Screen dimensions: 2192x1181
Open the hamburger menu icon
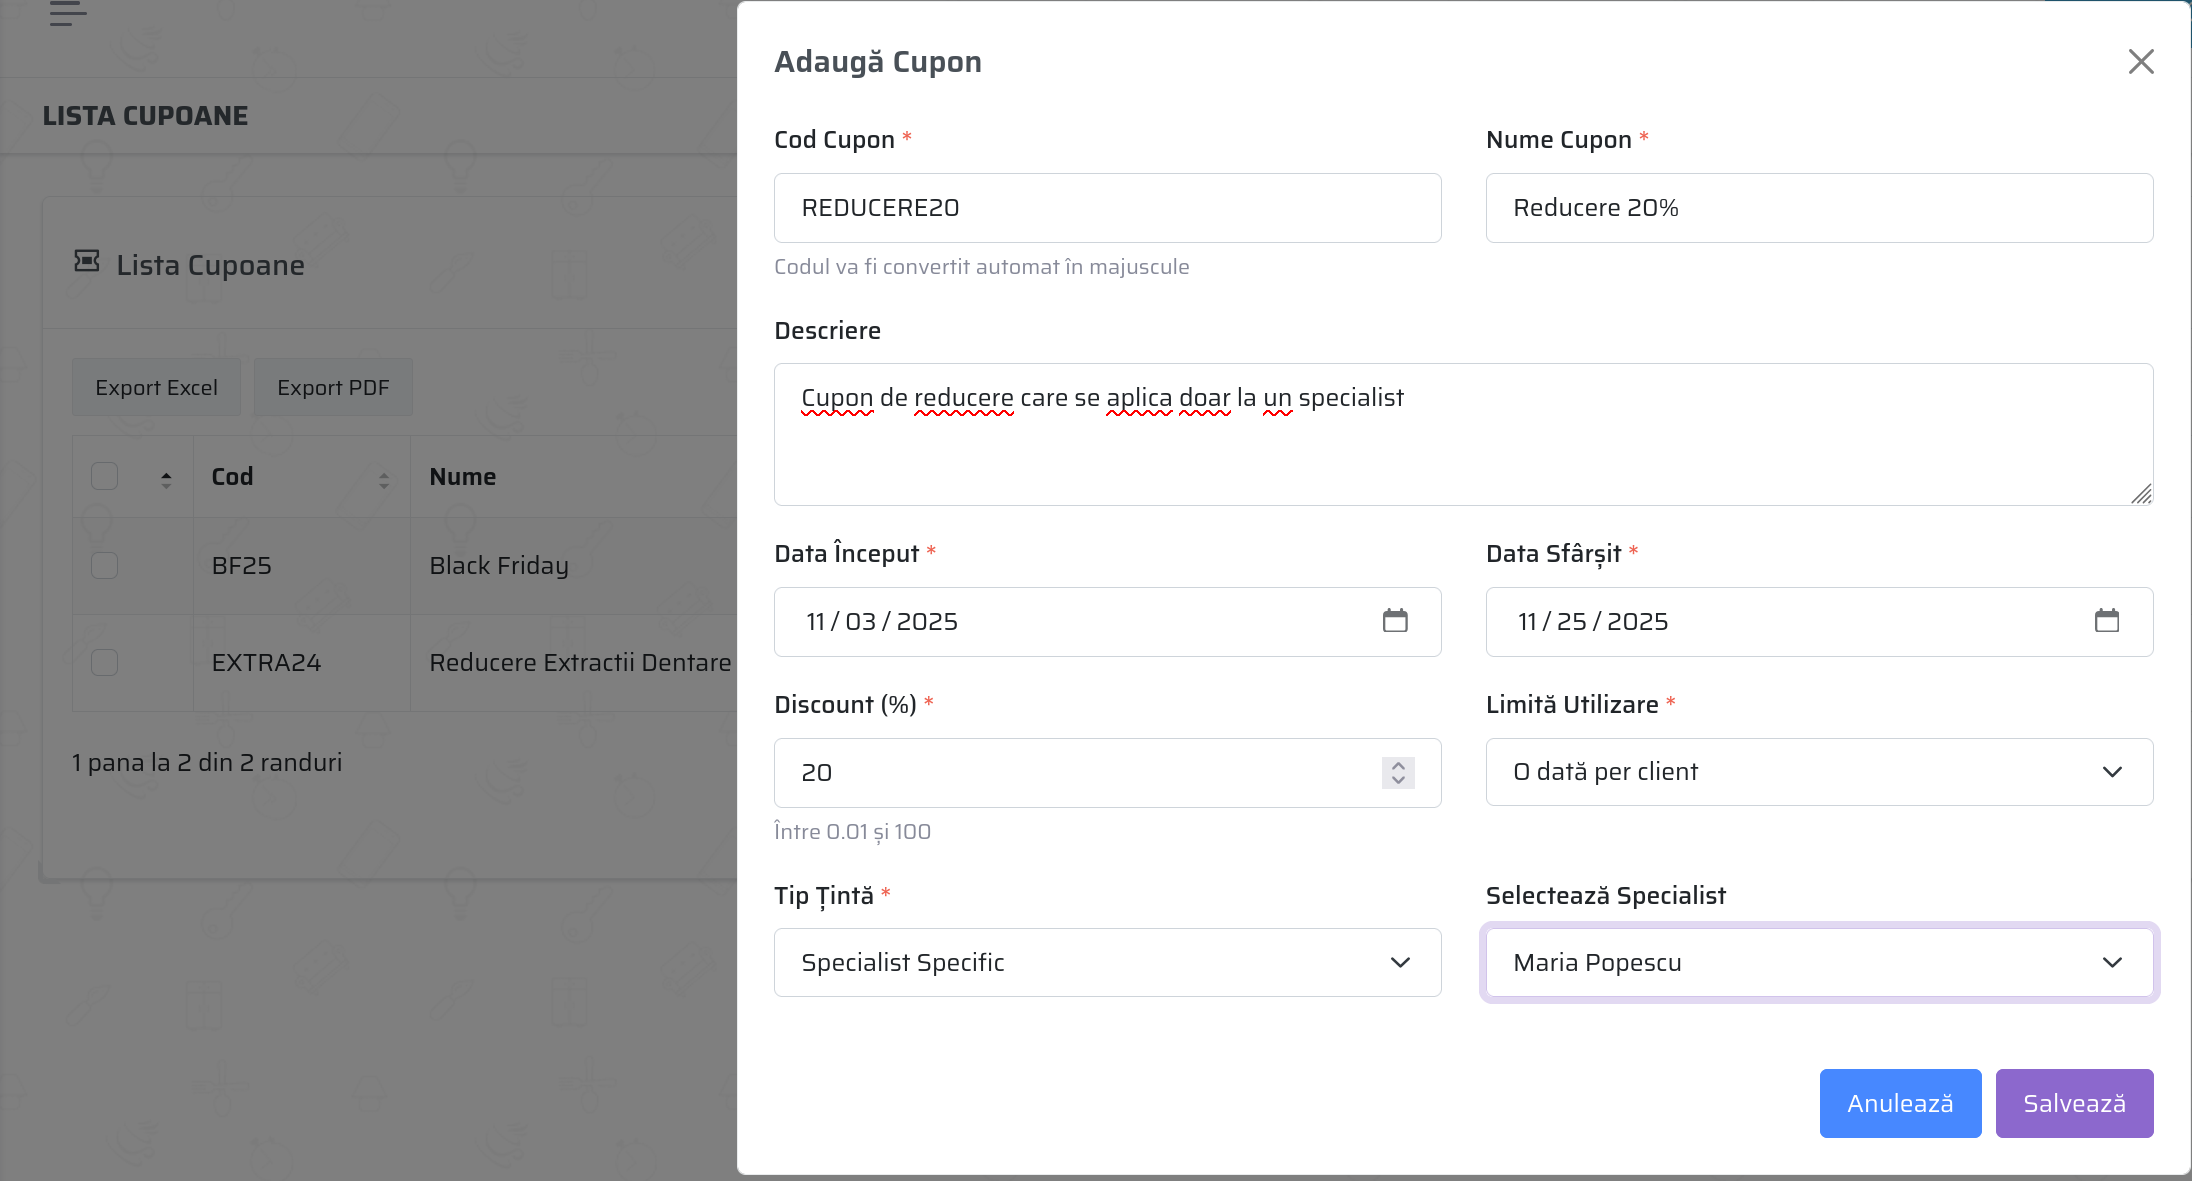[67, 14]
